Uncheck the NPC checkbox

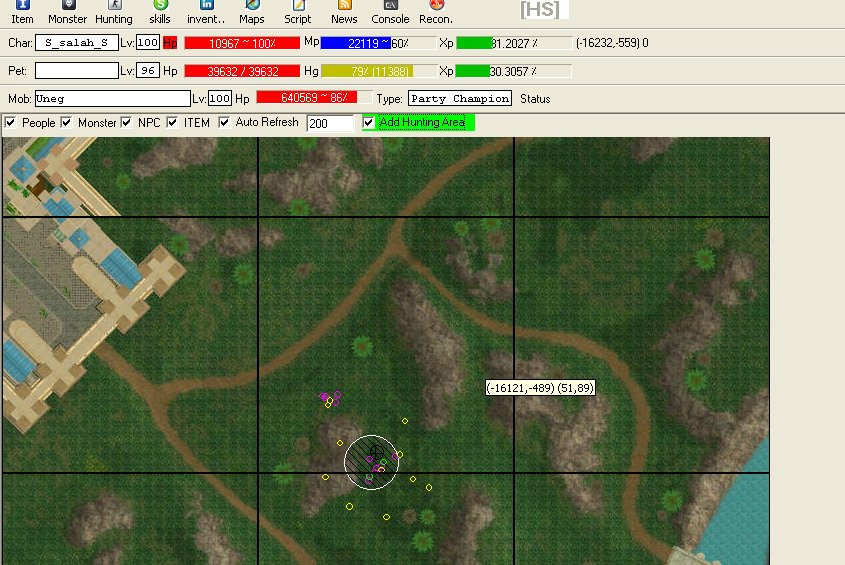tap(126, 122)
